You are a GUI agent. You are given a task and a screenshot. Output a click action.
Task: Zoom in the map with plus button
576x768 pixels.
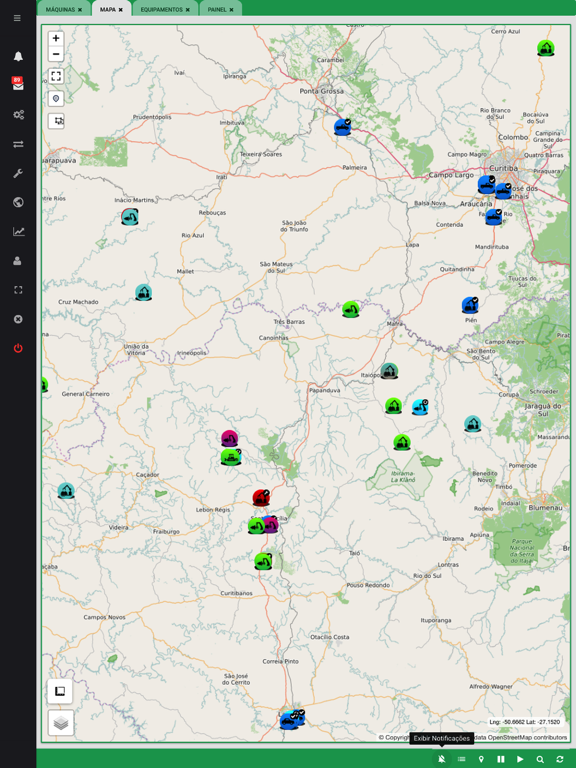tap(56, 38)
